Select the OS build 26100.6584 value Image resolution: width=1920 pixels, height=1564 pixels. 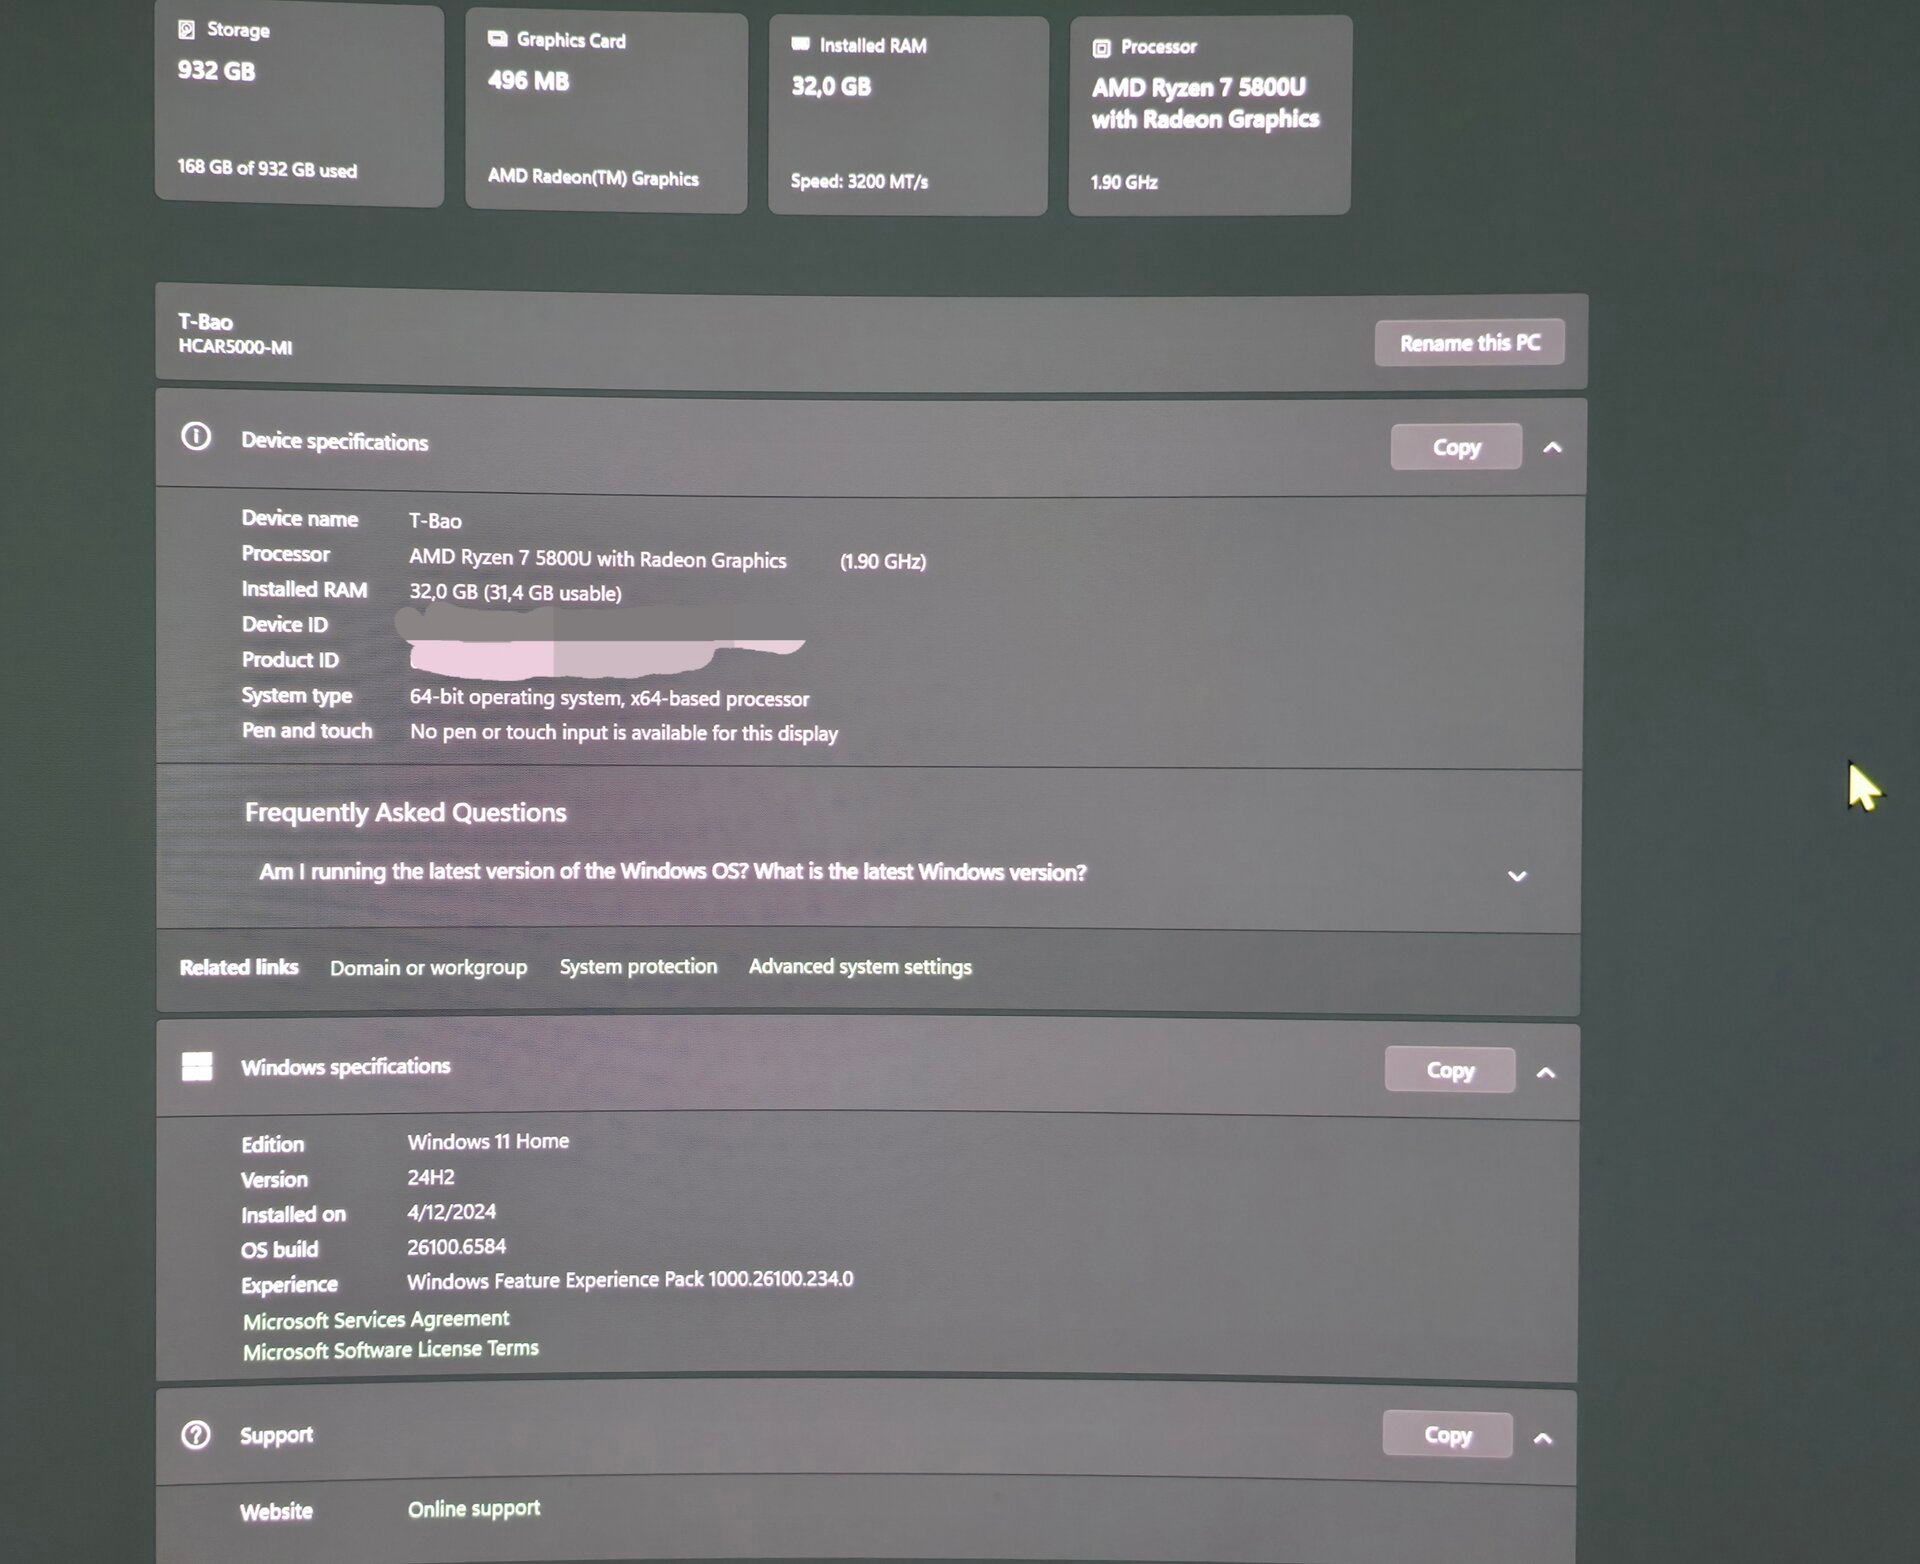point(457,1246)
